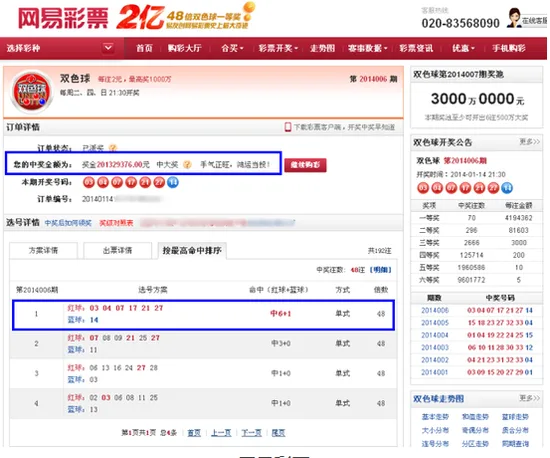Screen dimensions: 550x458
Task: Click 更多 in the 双色球走势图 panel
Action: [x=529, y=398]
